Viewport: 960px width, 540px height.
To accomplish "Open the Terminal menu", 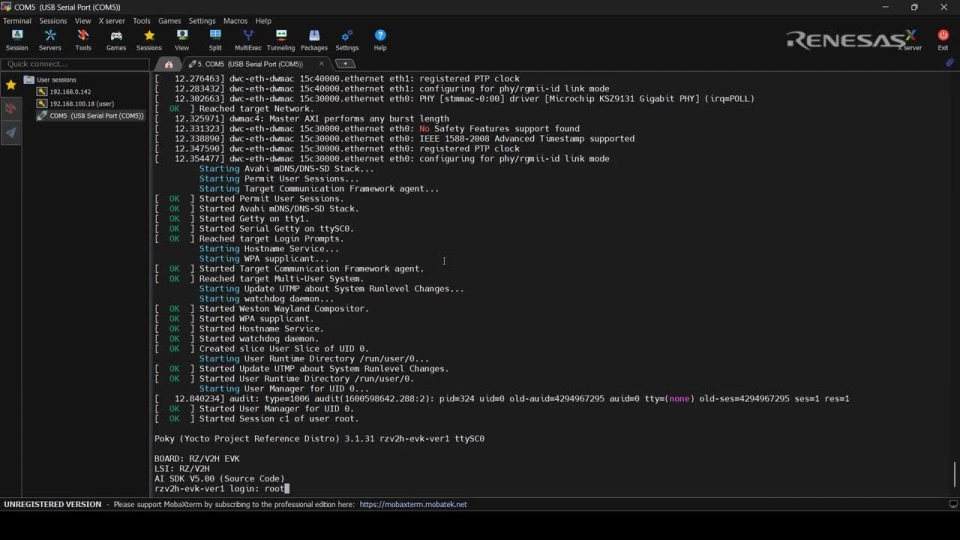I will point(17,21).
